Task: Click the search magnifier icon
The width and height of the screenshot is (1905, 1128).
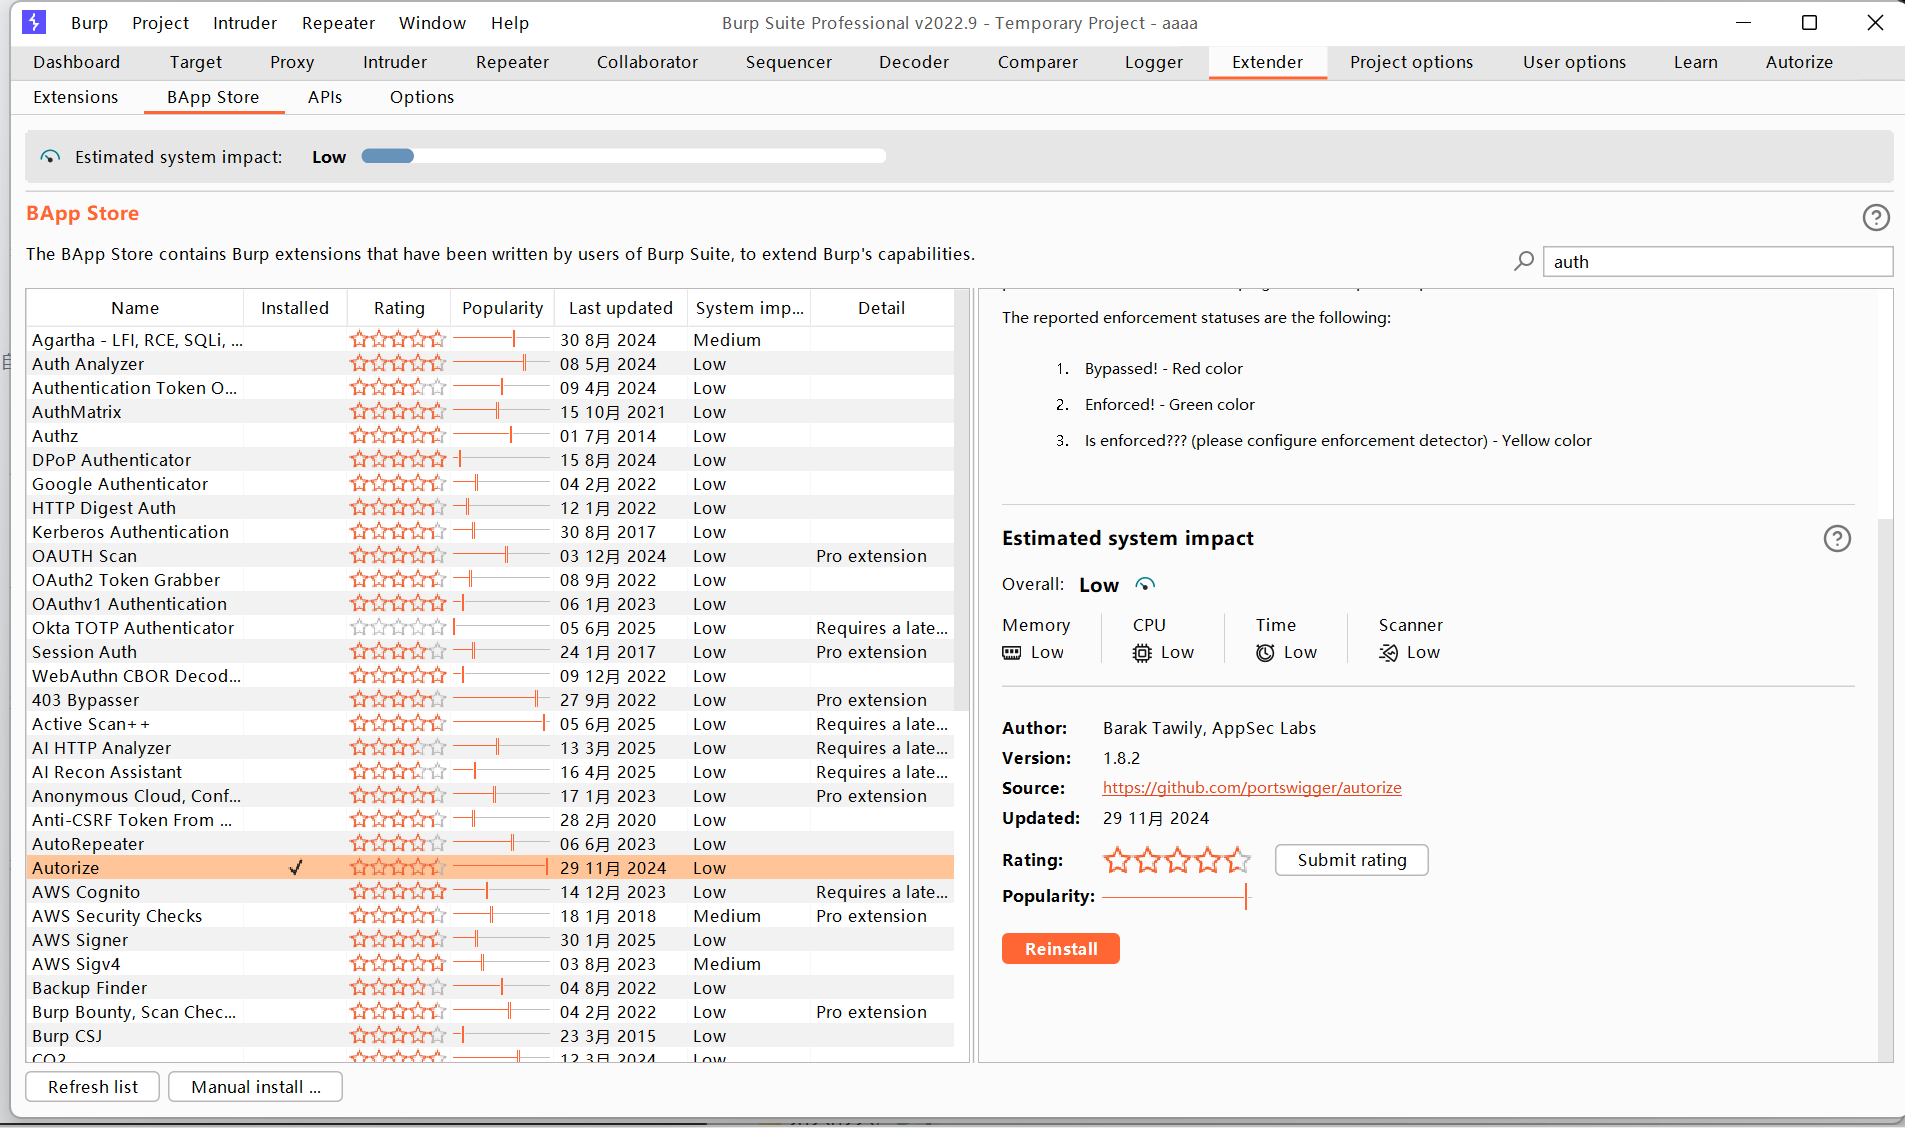Action: [1524, 261]
